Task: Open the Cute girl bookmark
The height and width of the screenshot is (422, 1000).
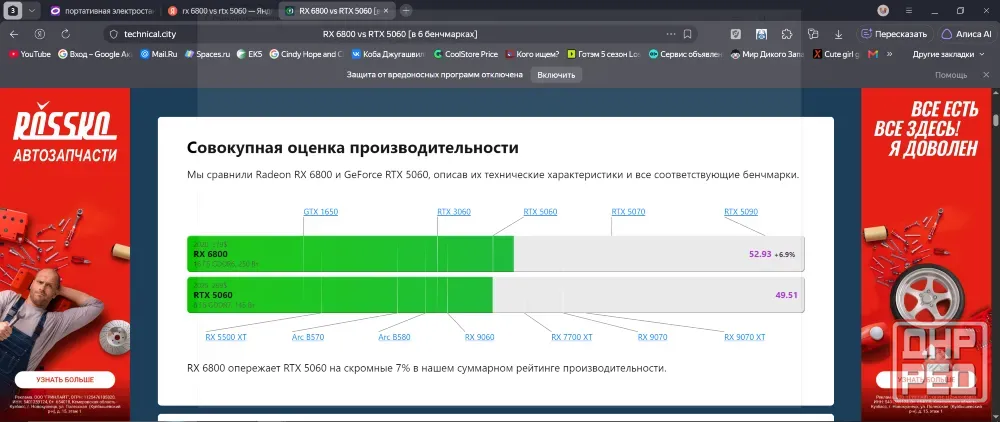Action: (836, 54)
